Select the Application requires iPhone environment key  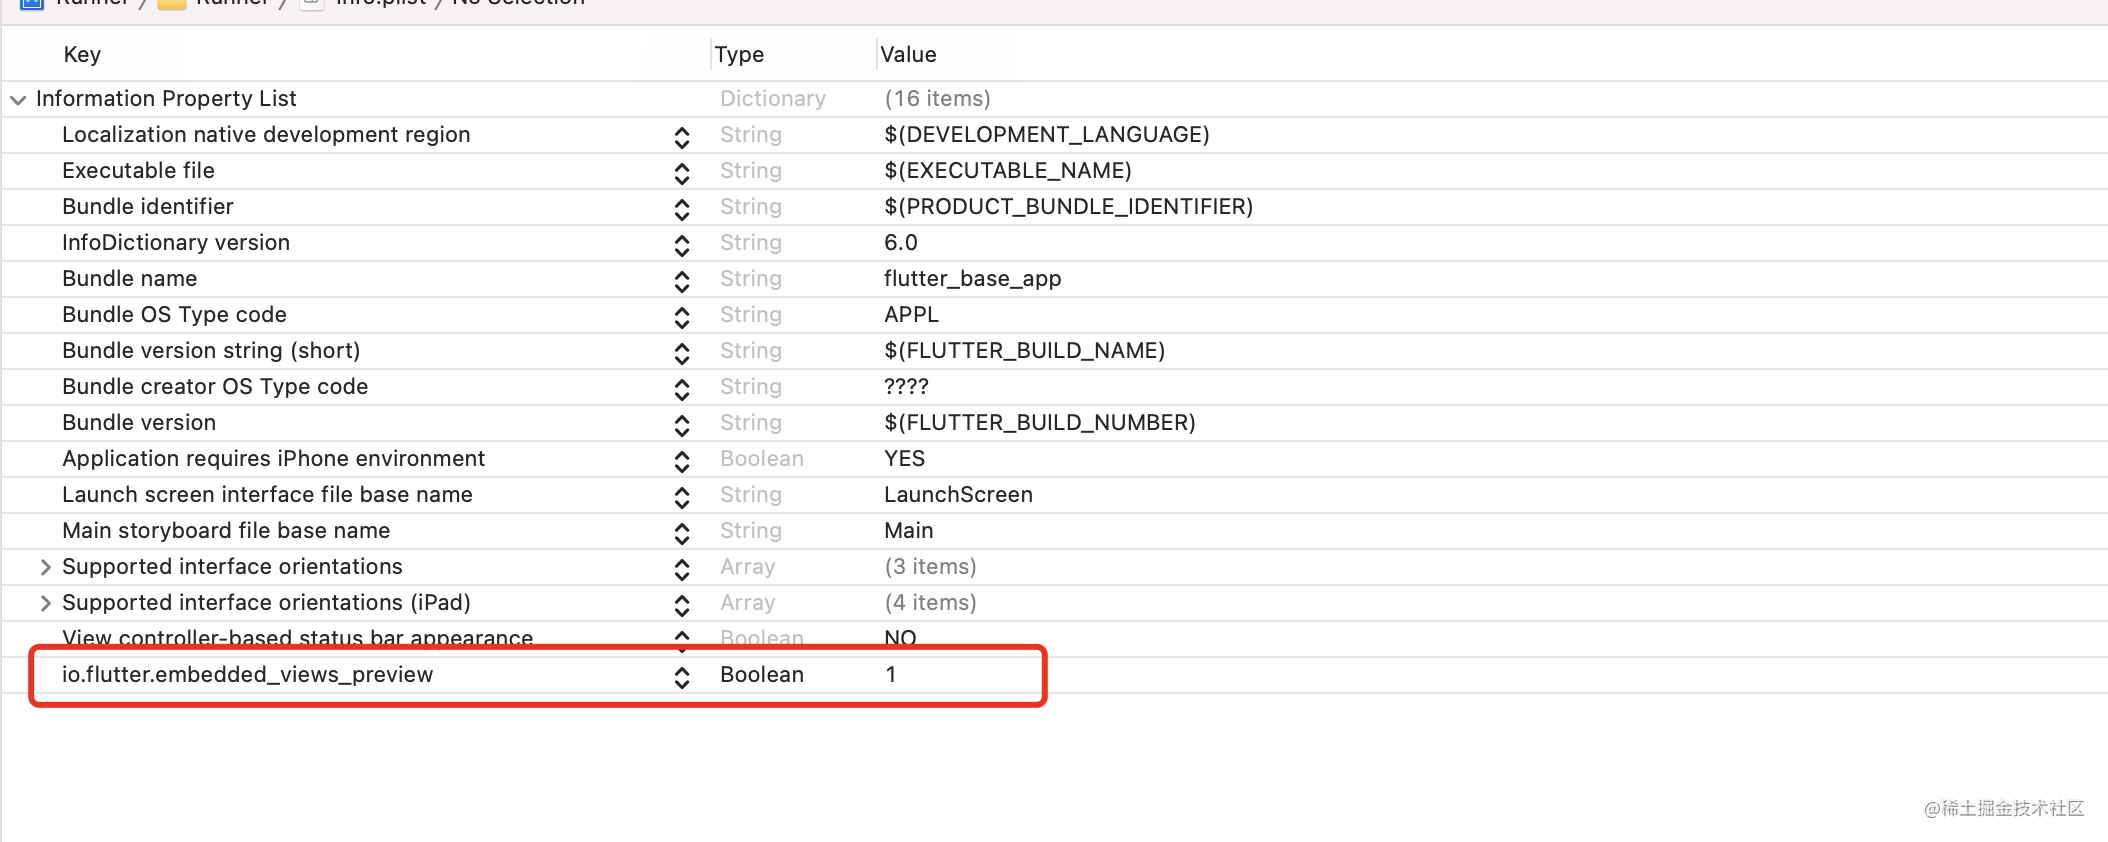273,458
